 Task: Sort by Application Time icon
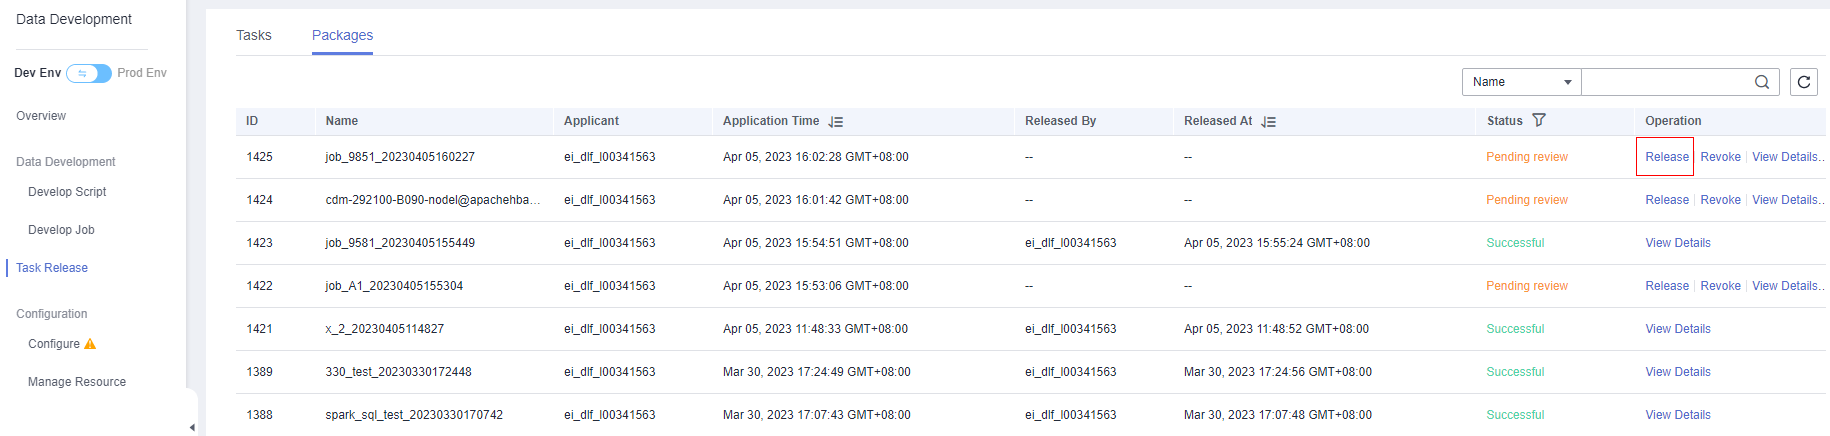pos(836,121)
